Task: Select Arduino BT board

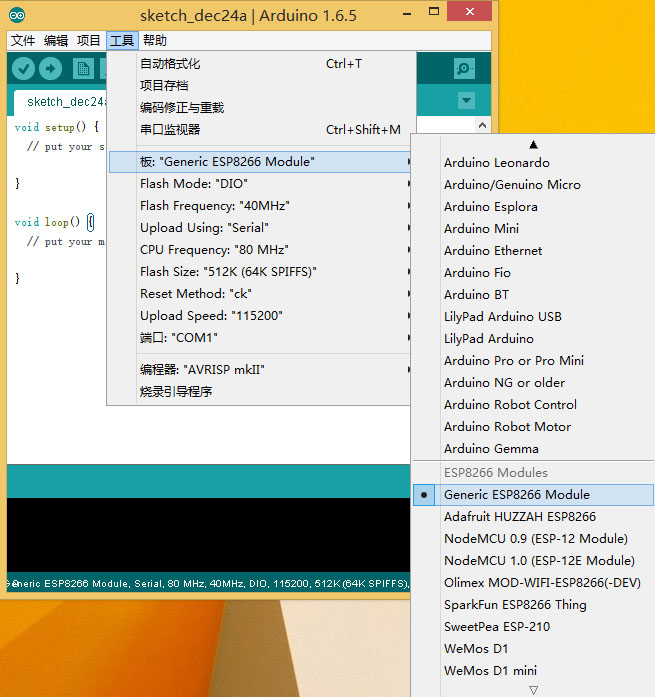Action: click(x=534, y=295)
